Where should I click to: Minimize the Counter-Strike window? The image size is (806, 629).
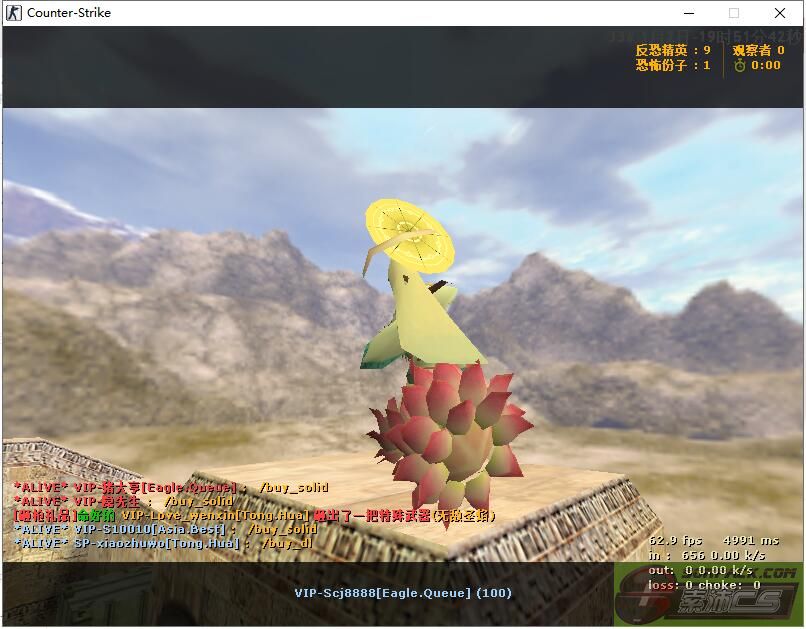click(689, 13)
